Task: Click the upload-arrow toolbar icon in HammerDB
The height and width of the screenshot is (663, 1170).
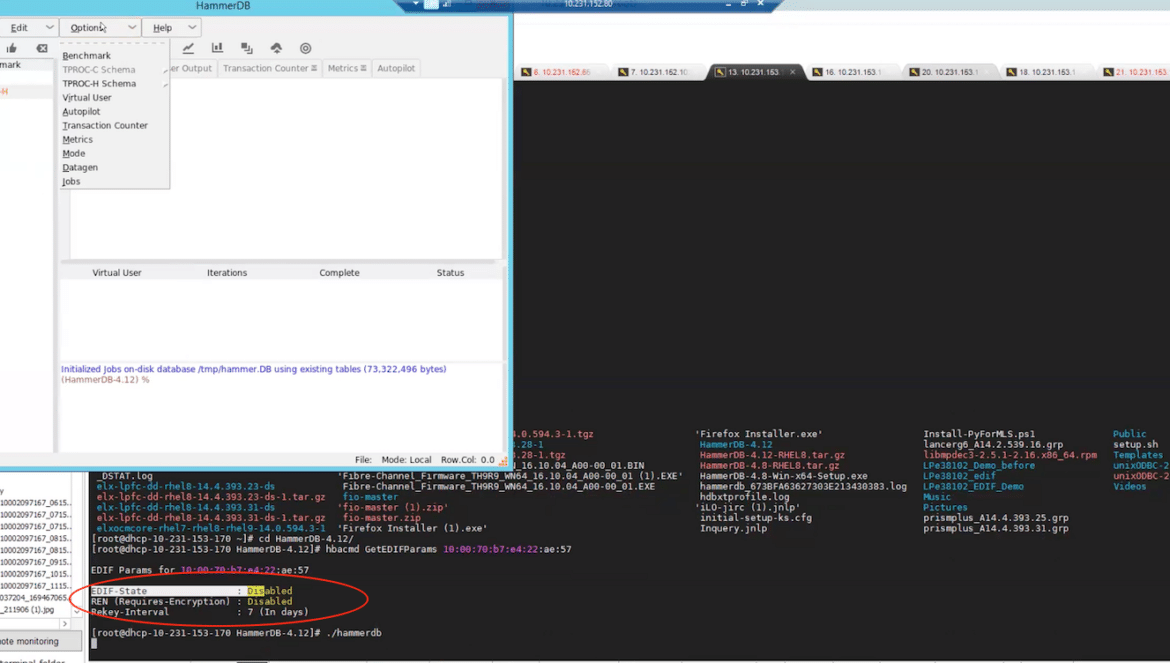Action: 276,48
